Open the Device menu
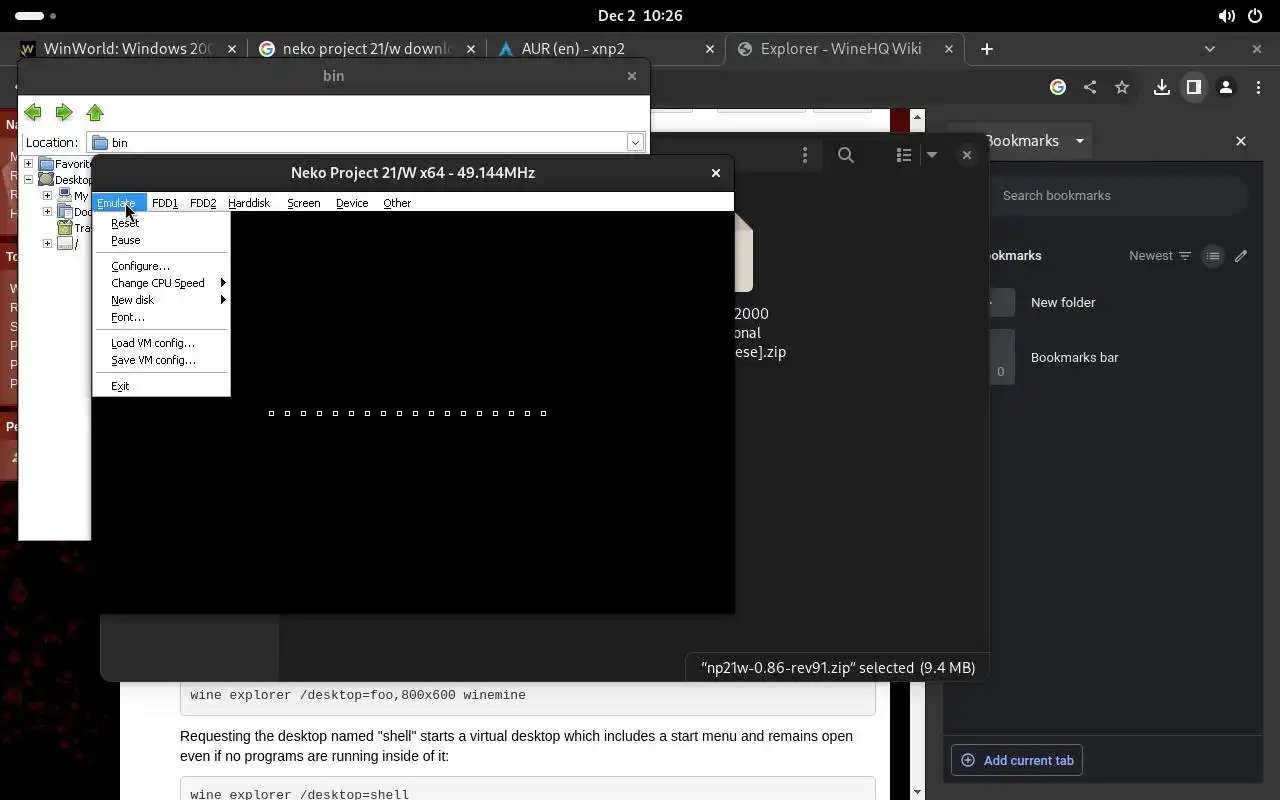This screenshot has height=800, width=1280. 352,203
